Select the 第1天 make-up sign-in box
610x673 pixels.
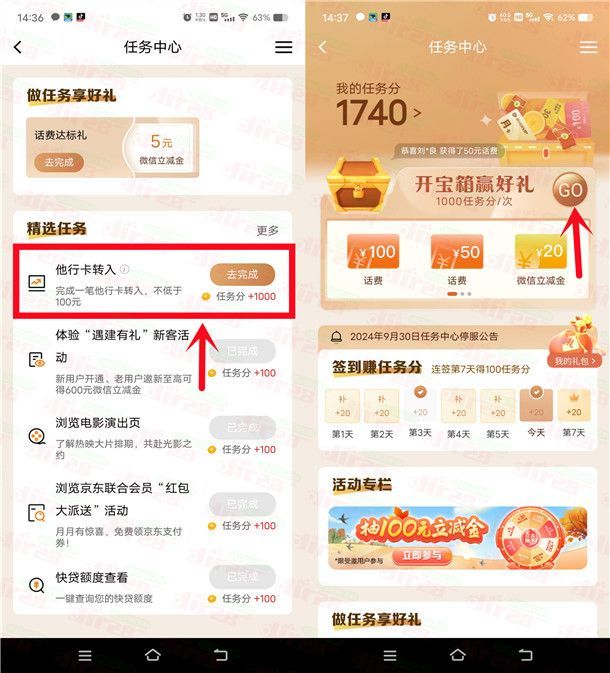click(x=342, y=406)
